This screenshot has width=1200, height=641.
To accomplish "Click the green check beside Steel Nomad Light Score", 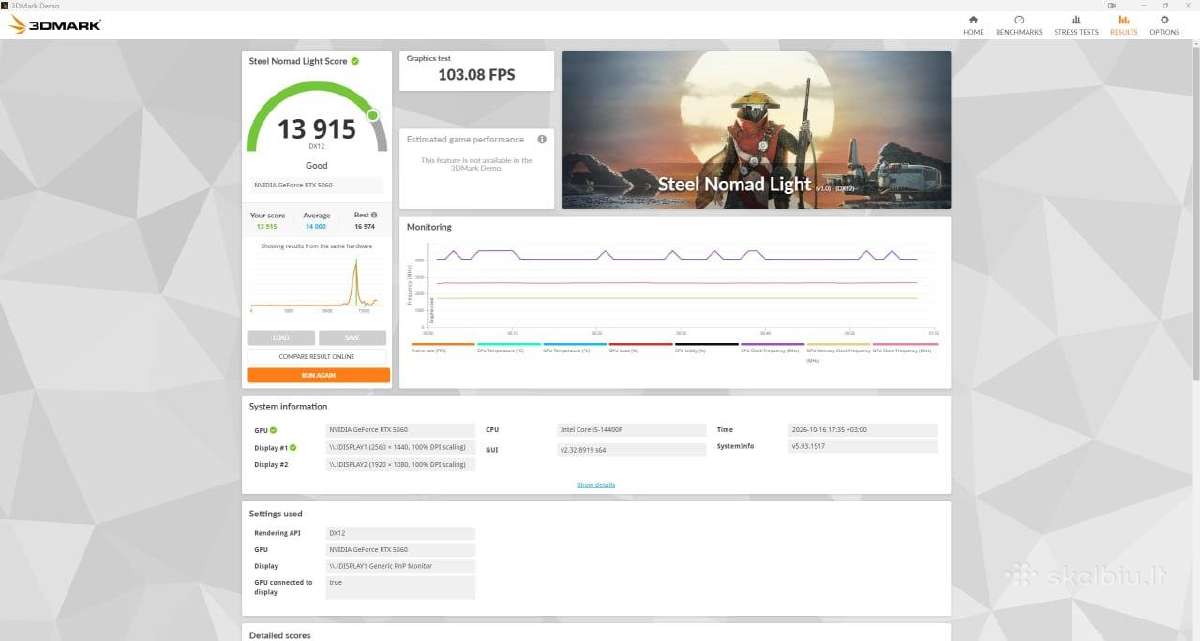I will tap(355, 61).
